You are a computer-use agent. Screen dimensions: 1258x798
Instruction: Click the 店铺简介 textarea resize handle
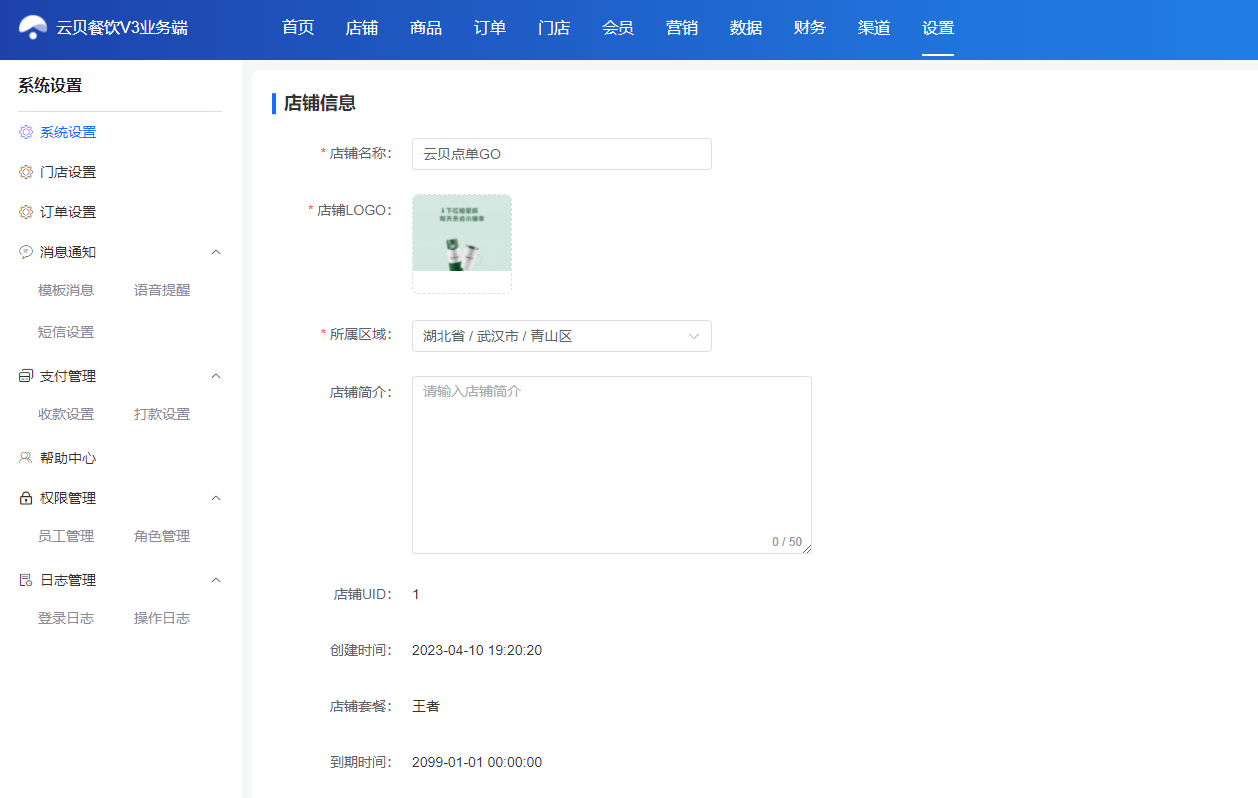coord(807,549)
